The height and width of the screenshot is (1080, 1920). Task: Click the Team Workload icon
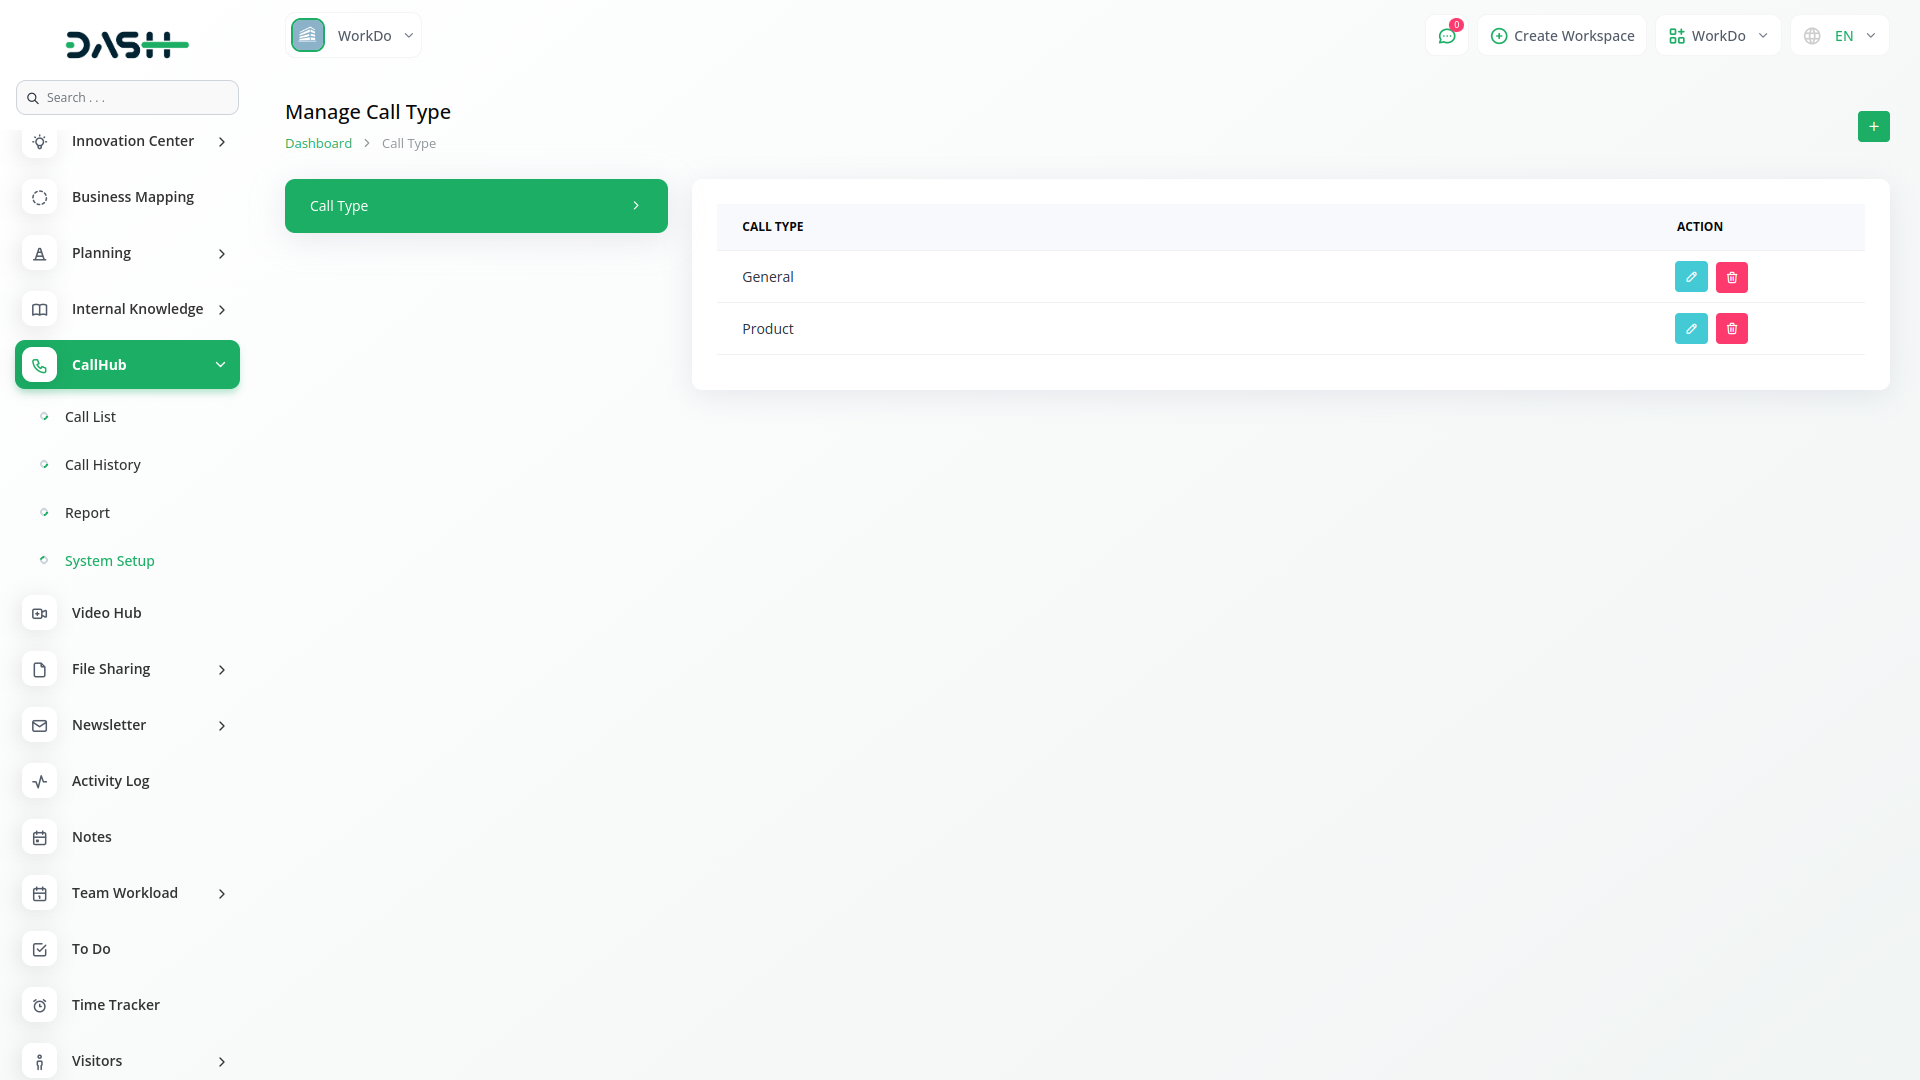[x=39, y=894]
